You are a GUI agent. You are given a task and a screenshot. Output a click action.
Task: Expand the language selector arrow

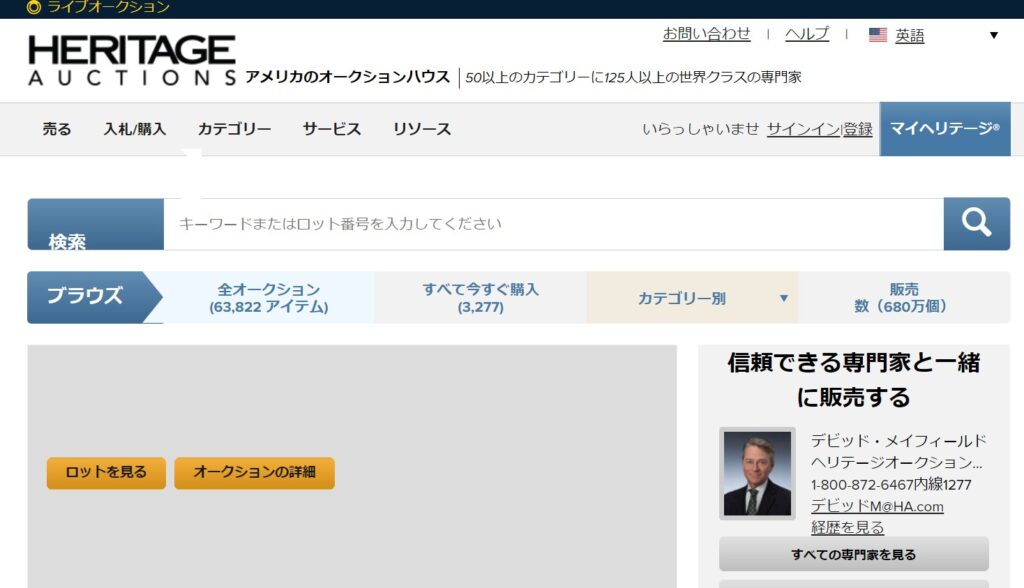(x=993, y=35)
